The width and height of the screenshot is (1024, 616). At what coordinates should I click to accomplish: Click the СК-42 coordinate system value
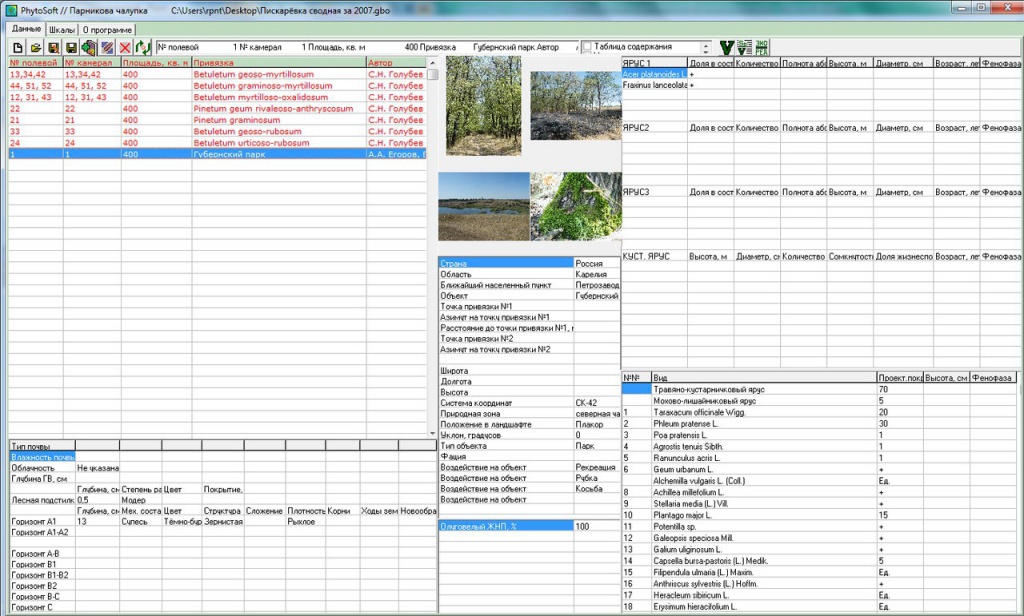(x=597, y=403)
